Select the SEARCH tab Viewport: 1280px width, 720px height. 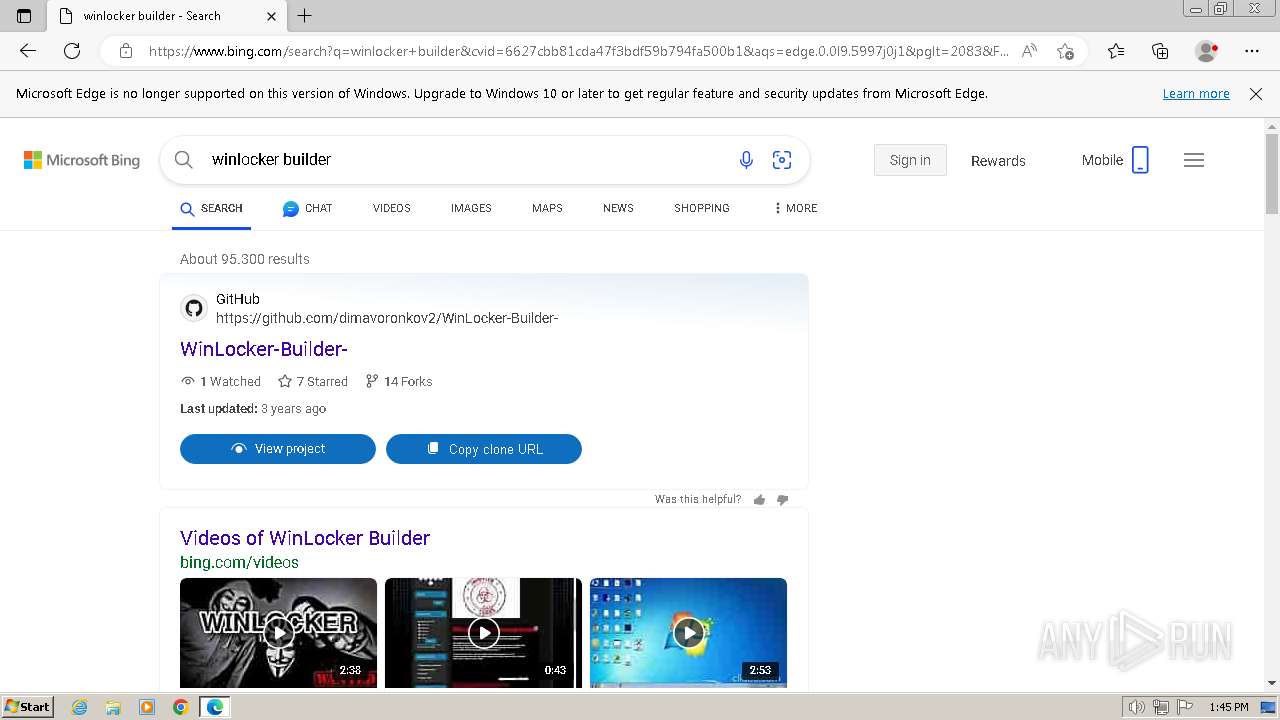click(211, 209)
